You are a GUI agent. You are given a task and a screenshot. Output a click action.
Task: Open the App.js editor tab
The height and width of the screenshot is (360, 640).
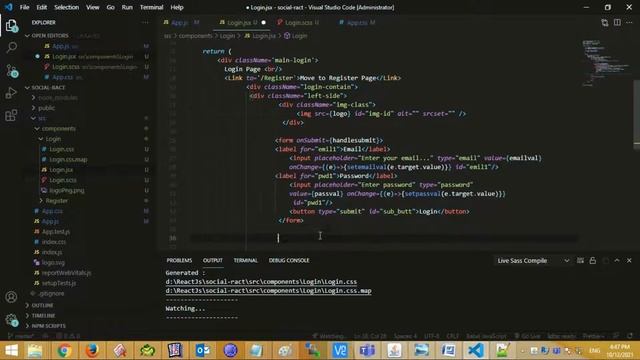pos(181,22)
